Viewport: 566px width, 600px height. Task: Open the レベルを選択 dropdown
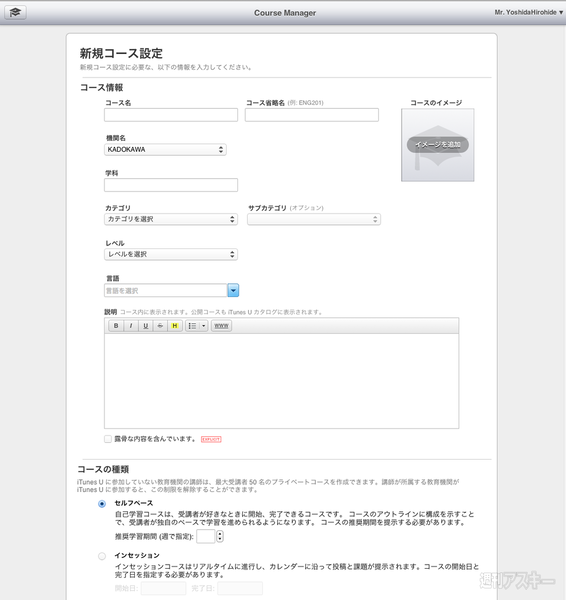click(171, 254)
